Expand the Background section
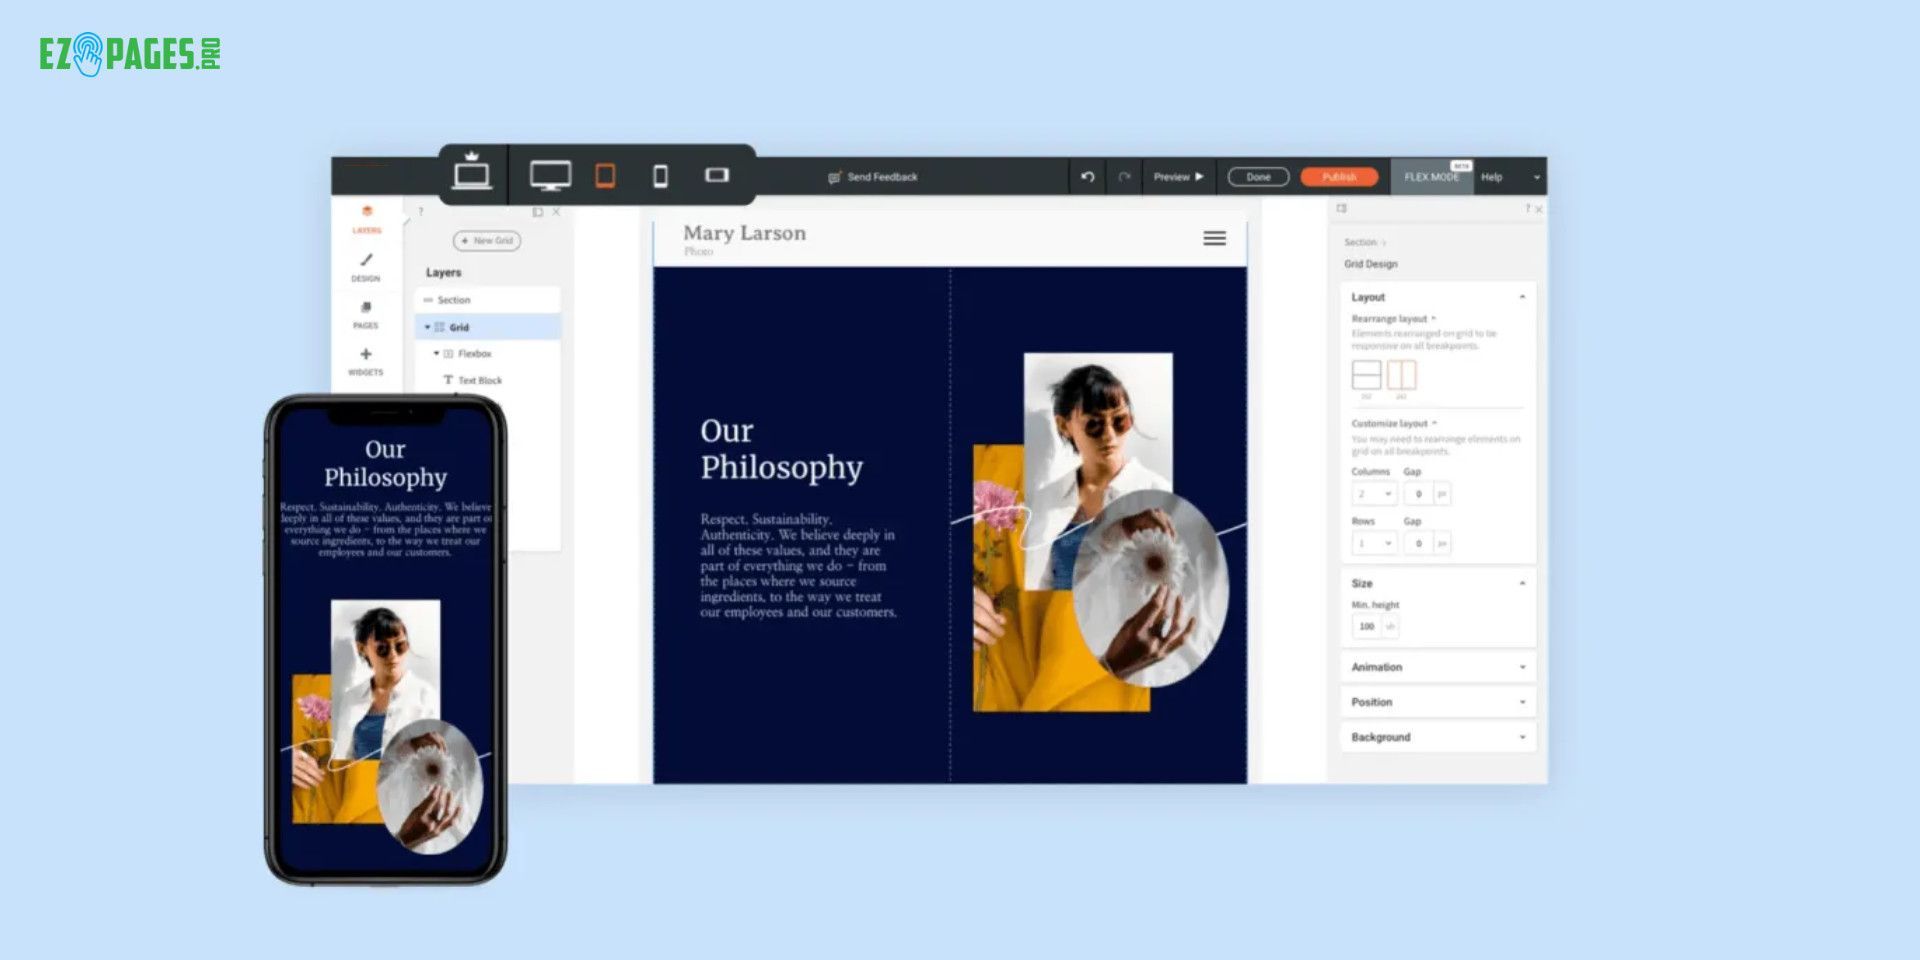1920x960 pixels. click(1437, 737)
